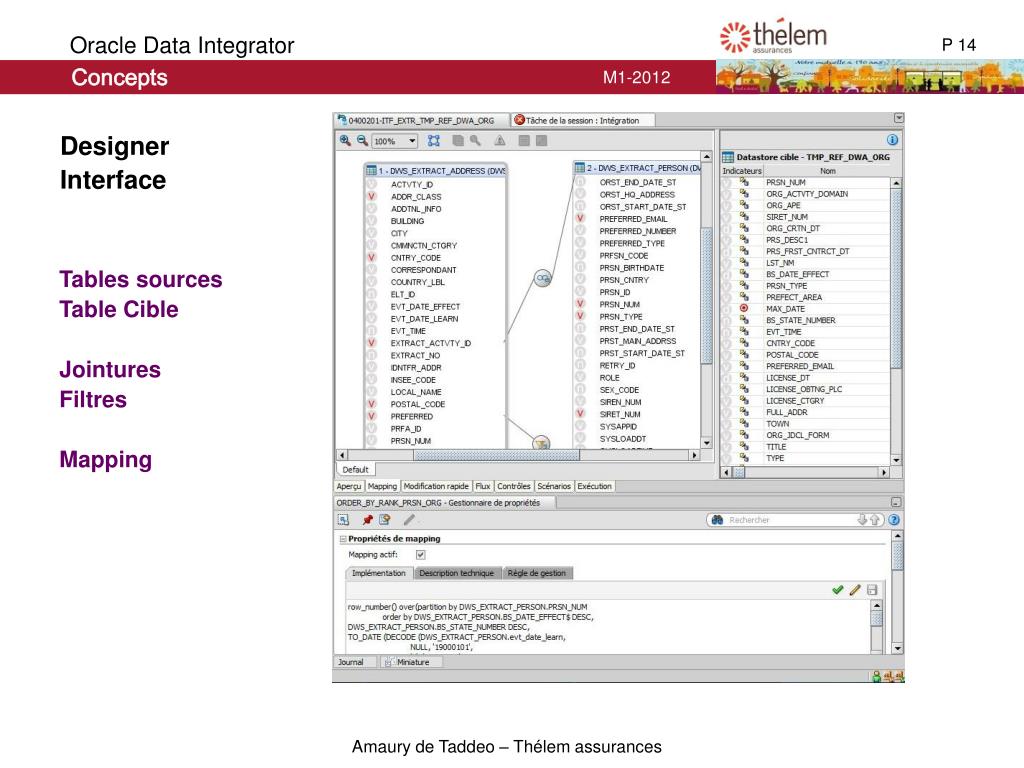
Task: Click the expression editor scrollbar up arrow
Action: click(876, 606)
